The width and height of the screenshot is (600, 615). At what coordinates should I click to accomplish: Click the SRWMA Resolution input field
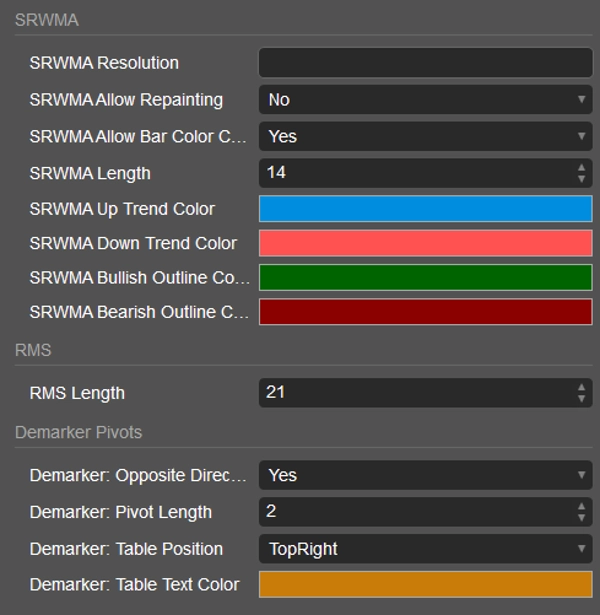425,63
